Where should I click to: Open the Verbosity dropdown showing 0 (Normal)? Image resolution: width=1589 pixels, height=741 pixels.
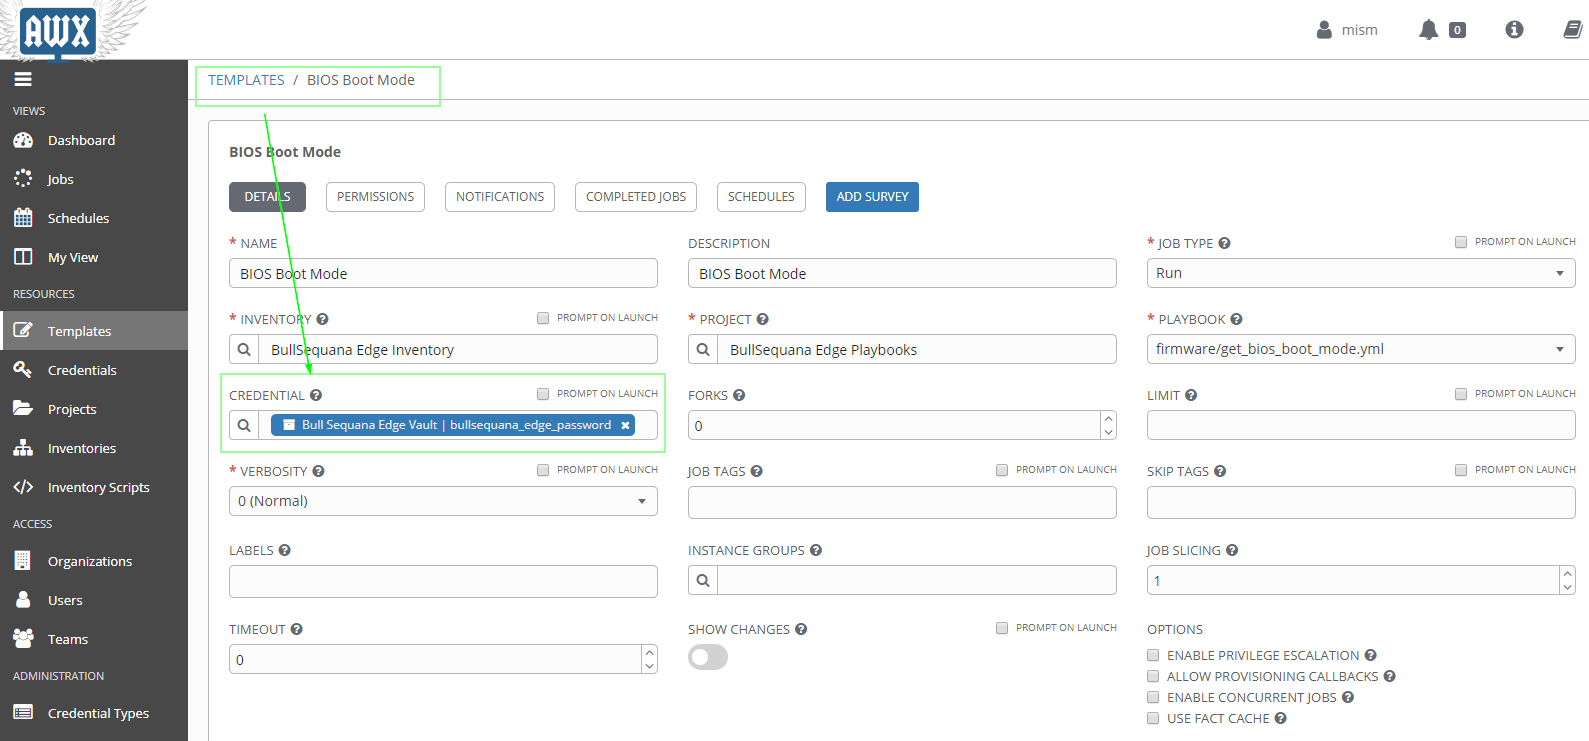[443, 501]
